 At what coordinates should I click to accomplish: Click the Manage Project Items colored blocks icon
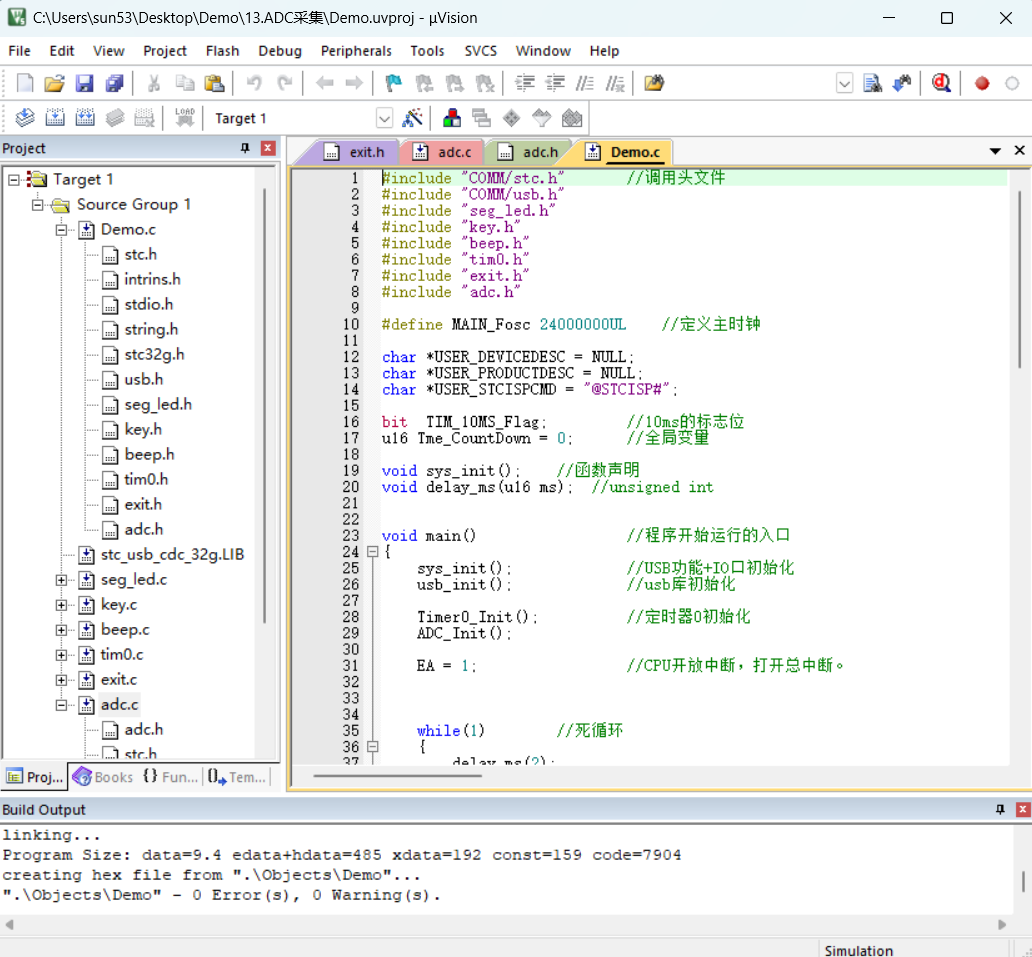[x=452, y=118]
